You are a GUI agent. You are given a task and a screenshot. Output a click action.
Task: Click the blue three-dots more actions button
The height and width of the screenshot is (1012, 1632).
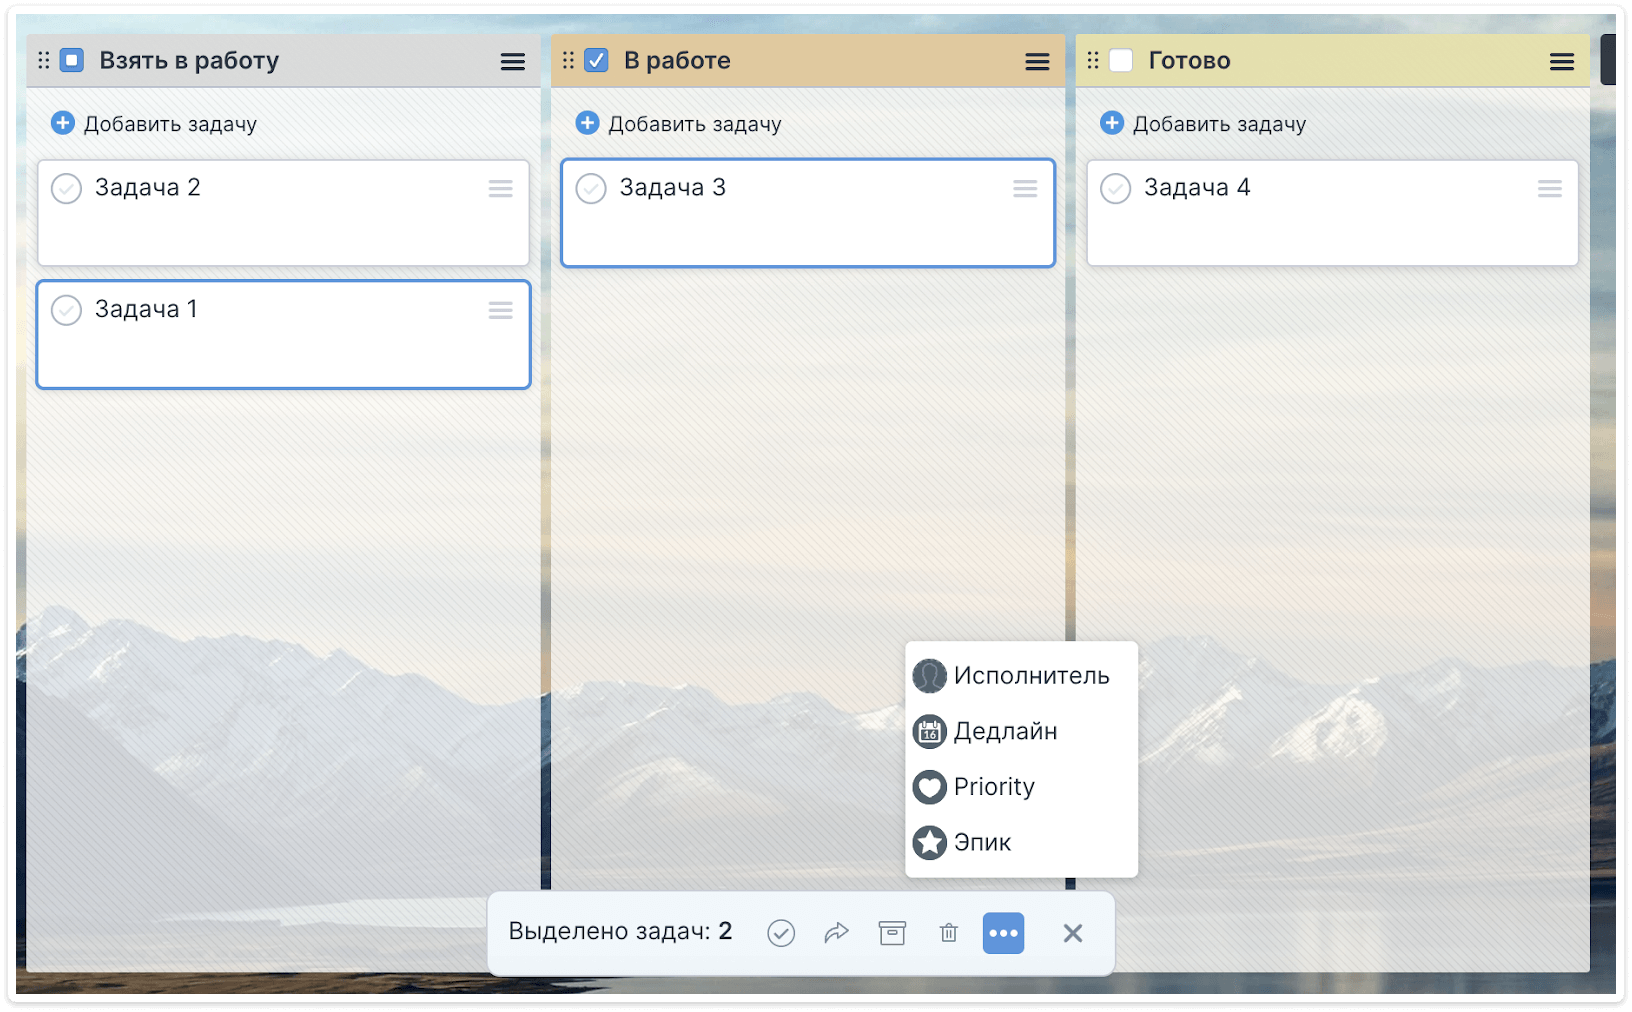click(x=1003, y=933)
